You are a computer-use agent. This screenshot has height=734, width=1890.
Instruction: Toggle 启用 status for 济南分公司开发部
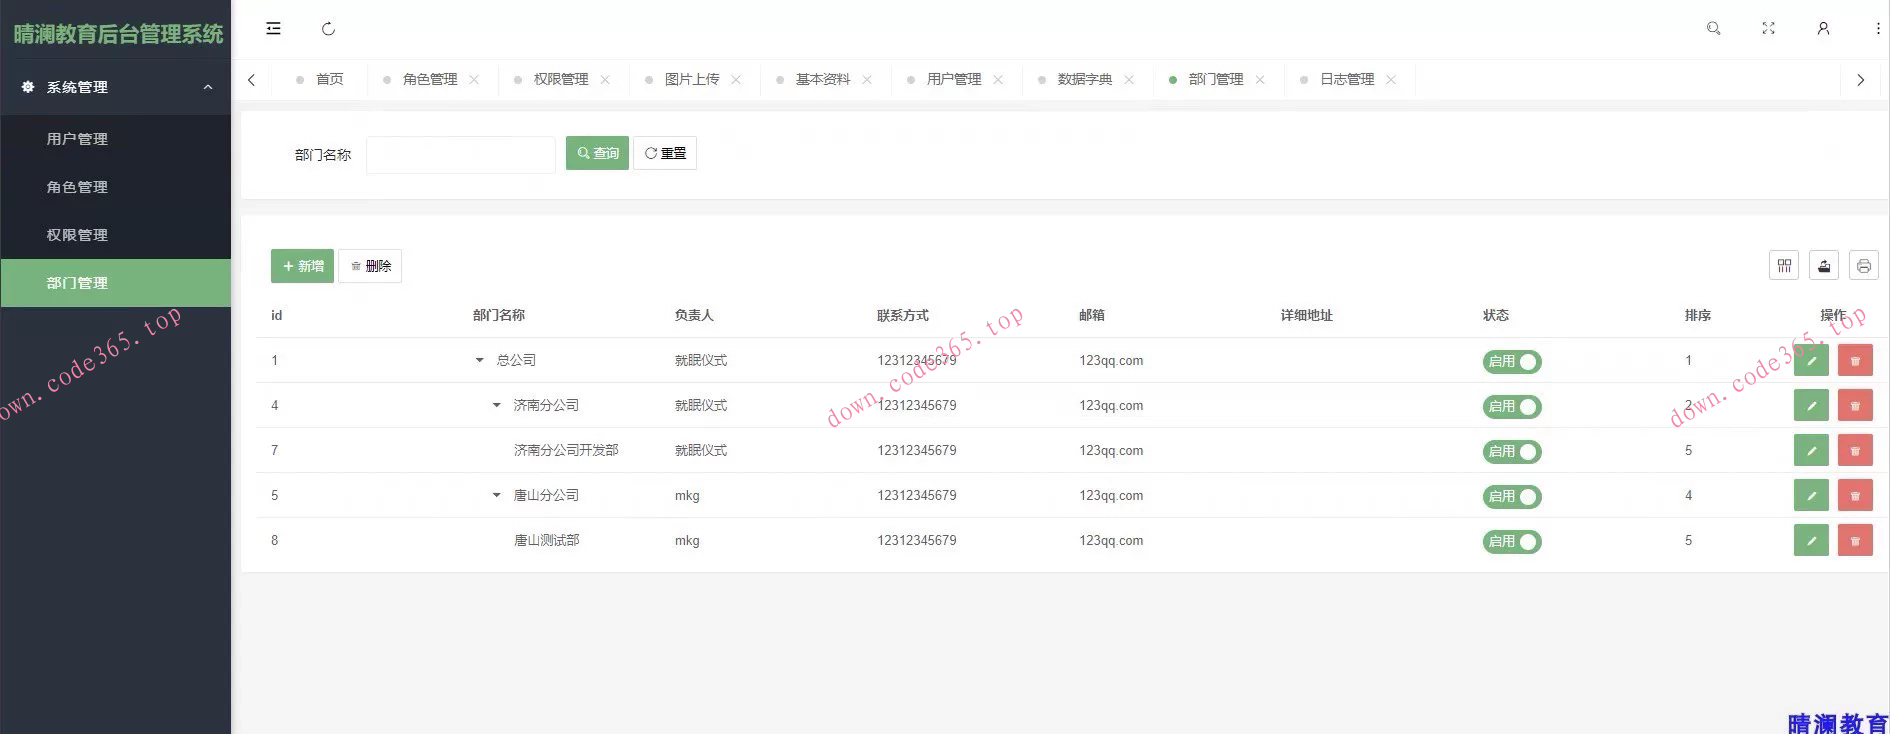[x=1512, y=451]
